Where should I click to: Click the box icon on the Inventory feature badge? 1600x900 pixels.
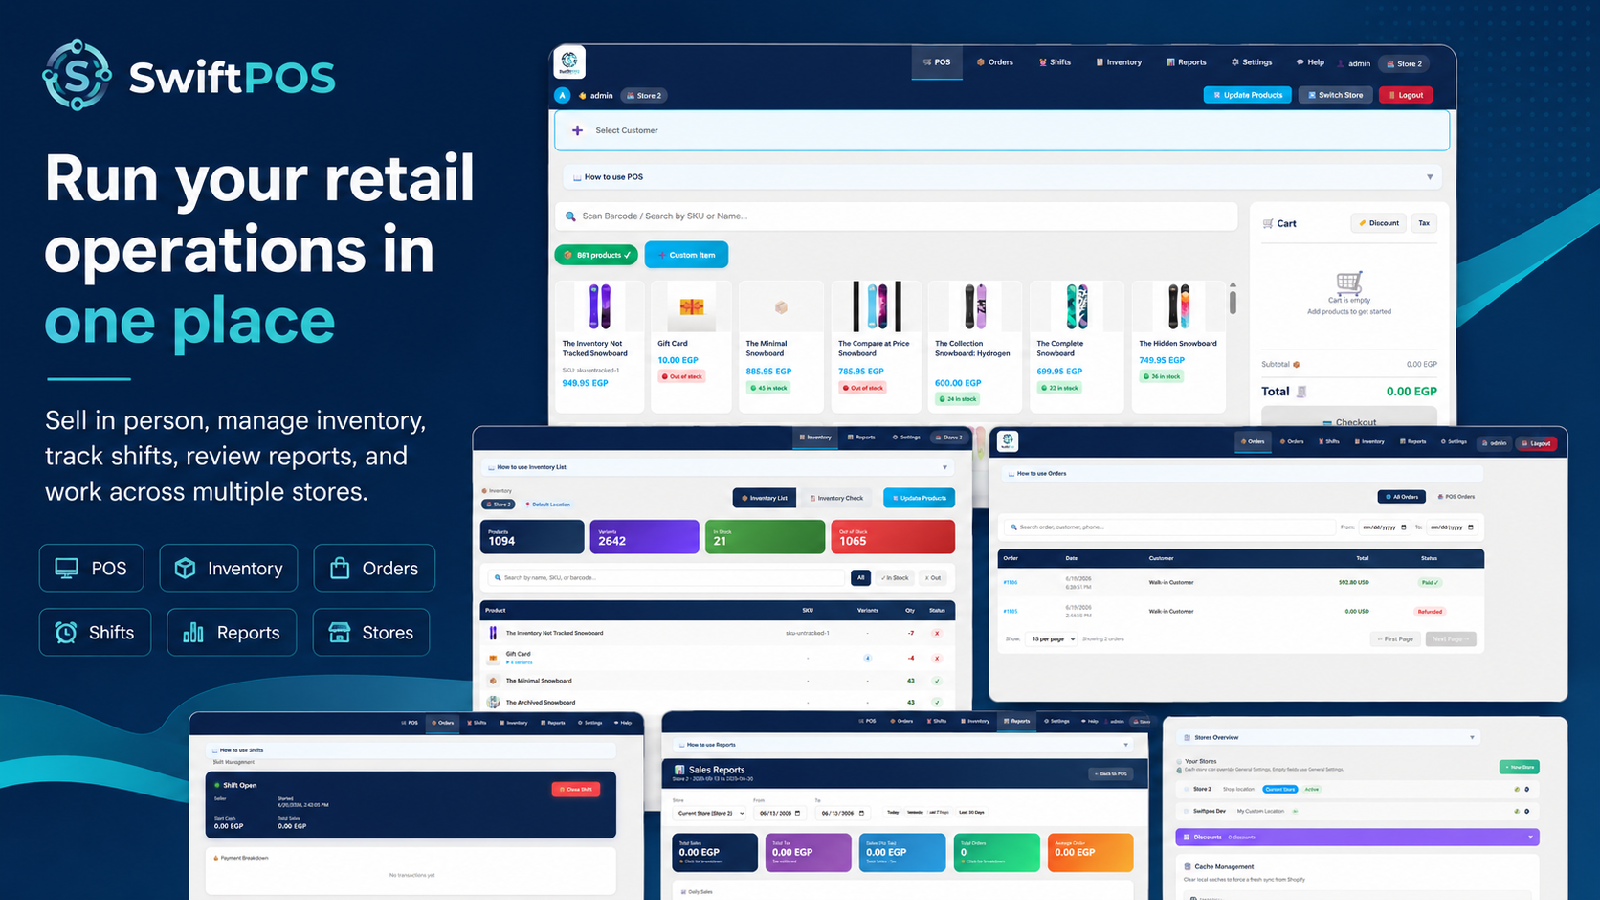[185, 568]
